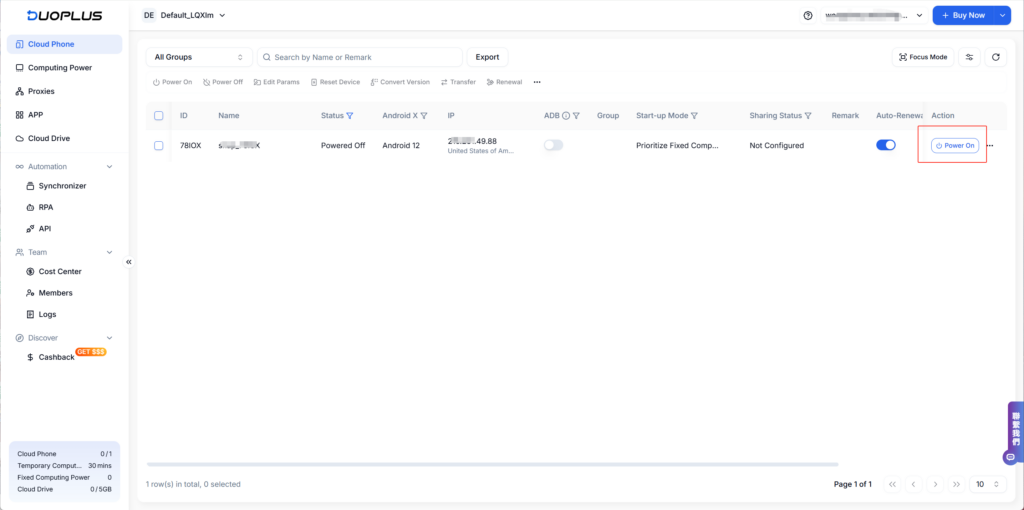Click the Power On toolbar action
This screenshot has width=1024, height=510.
coord(172,82)
